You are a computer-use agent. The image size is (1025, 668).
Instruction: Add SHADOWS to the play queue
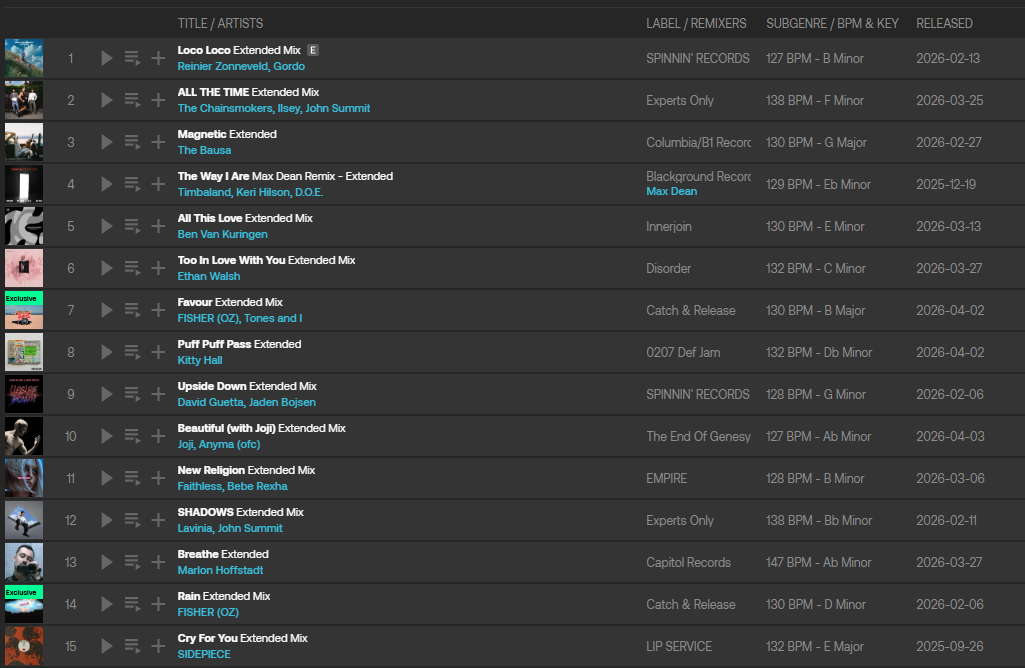click(x=132, y=520)
